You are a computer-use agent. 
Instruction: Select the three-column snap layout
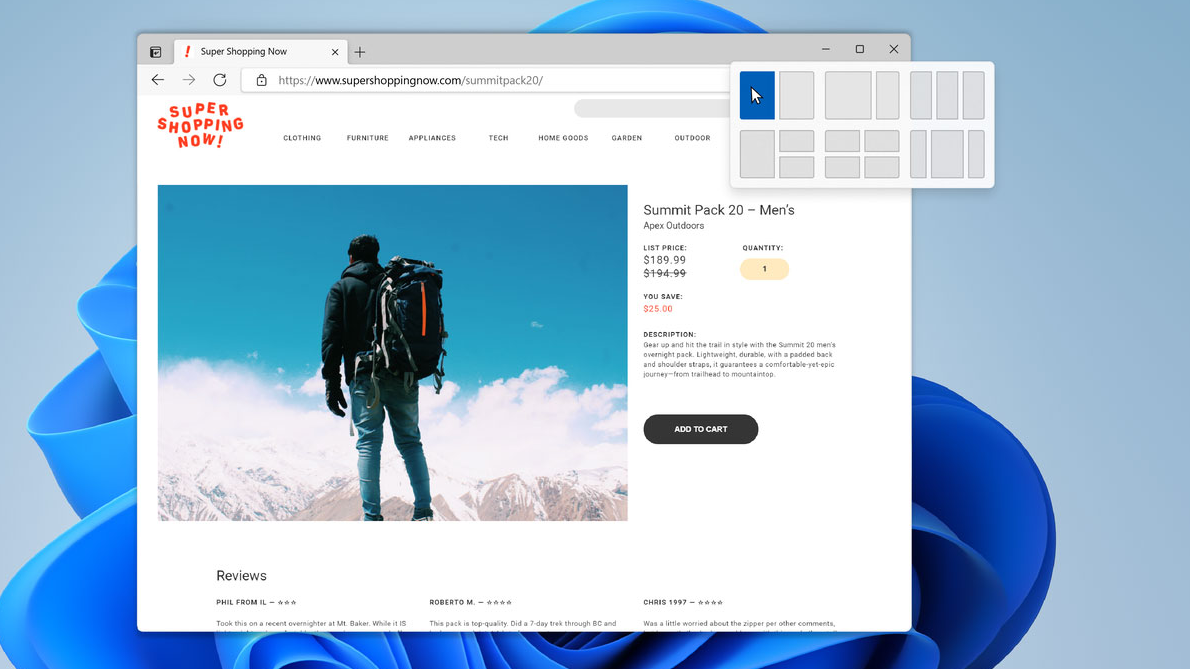(946, 95)
